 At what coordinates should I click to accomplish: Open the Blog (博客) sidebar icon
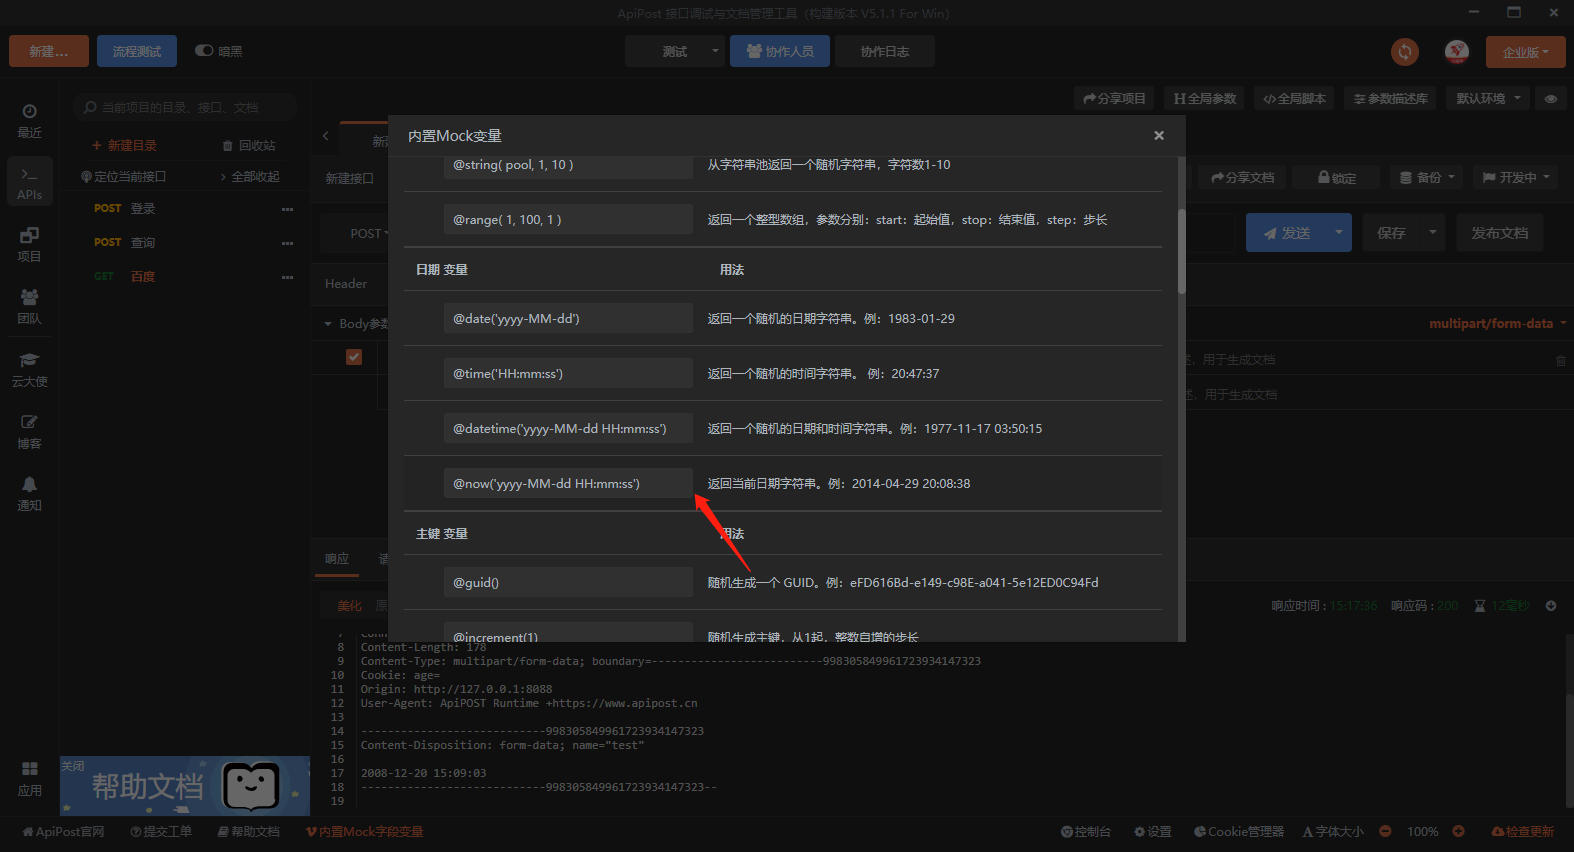pos(29,431)
